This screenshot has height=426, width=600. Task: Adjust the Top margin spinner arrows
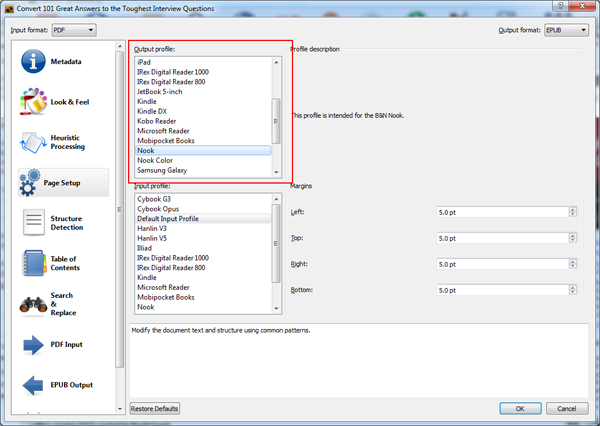(573, 238)
